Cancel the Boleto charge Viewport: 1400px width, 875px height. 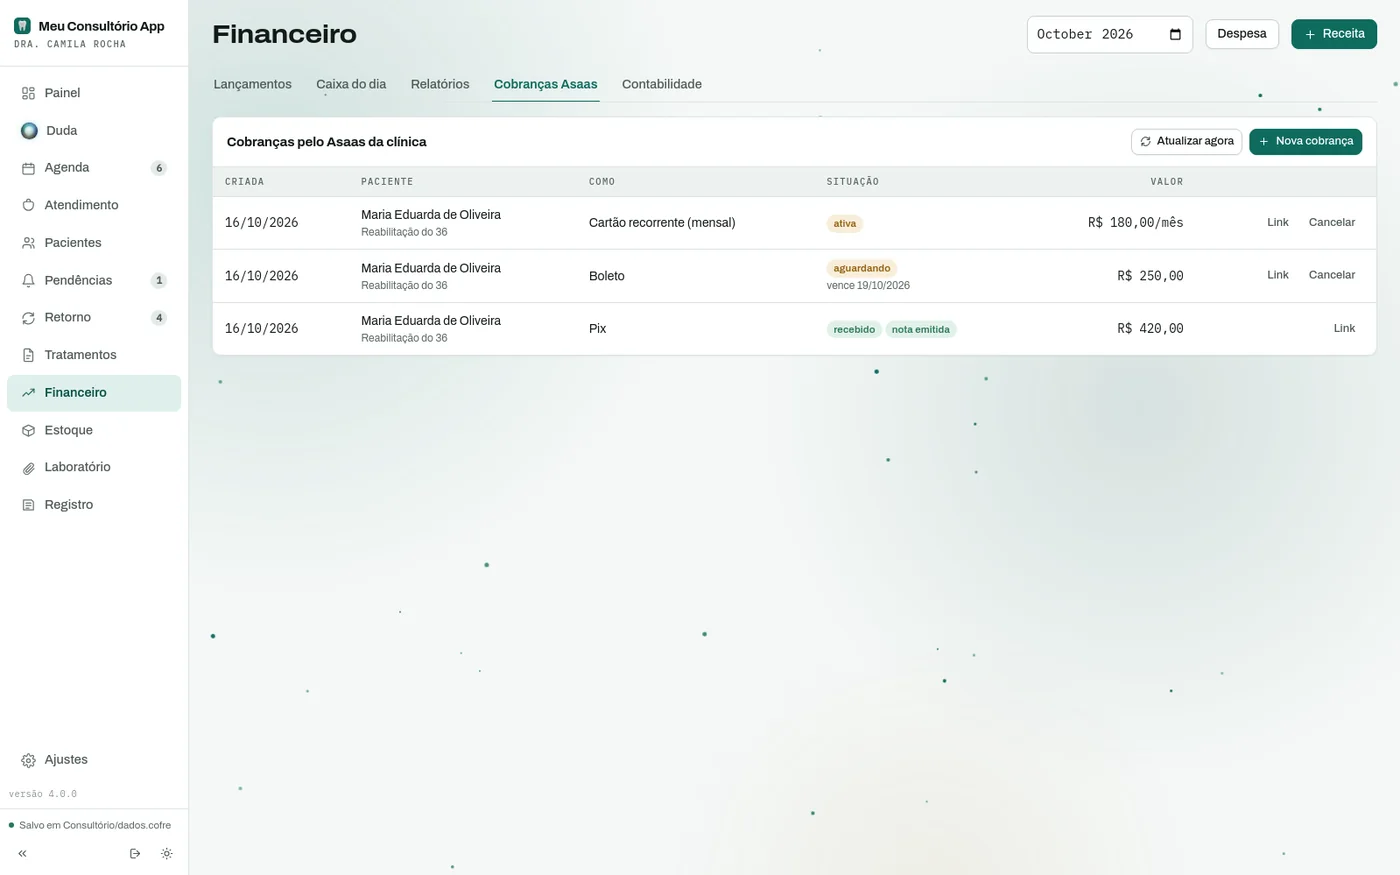[1332, 275]
